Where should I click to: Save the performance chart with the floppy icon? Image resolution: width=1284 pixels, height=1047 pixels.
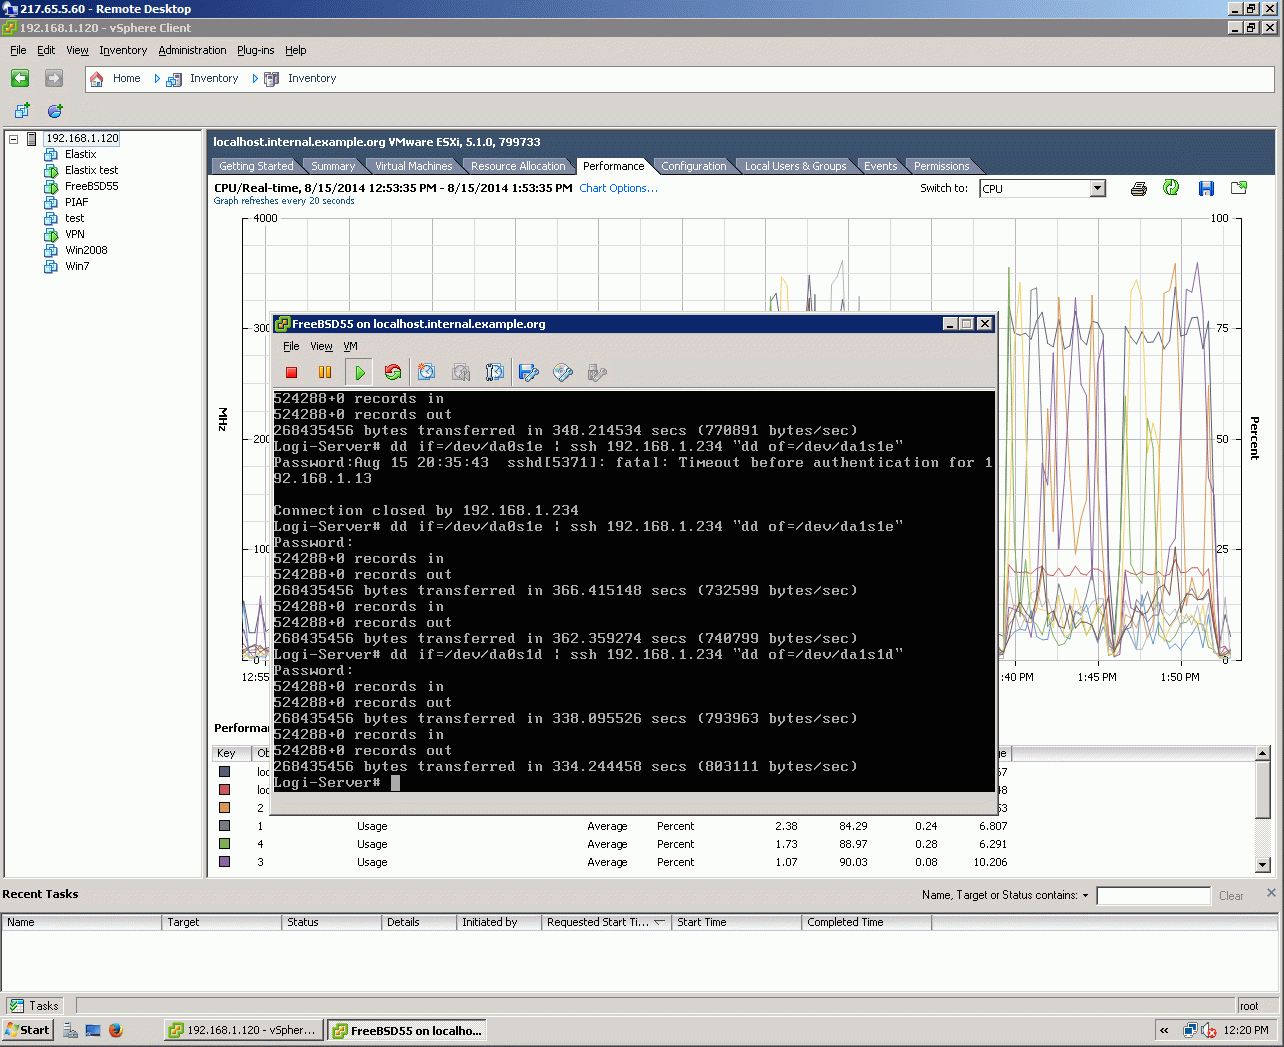[1206, 189]
